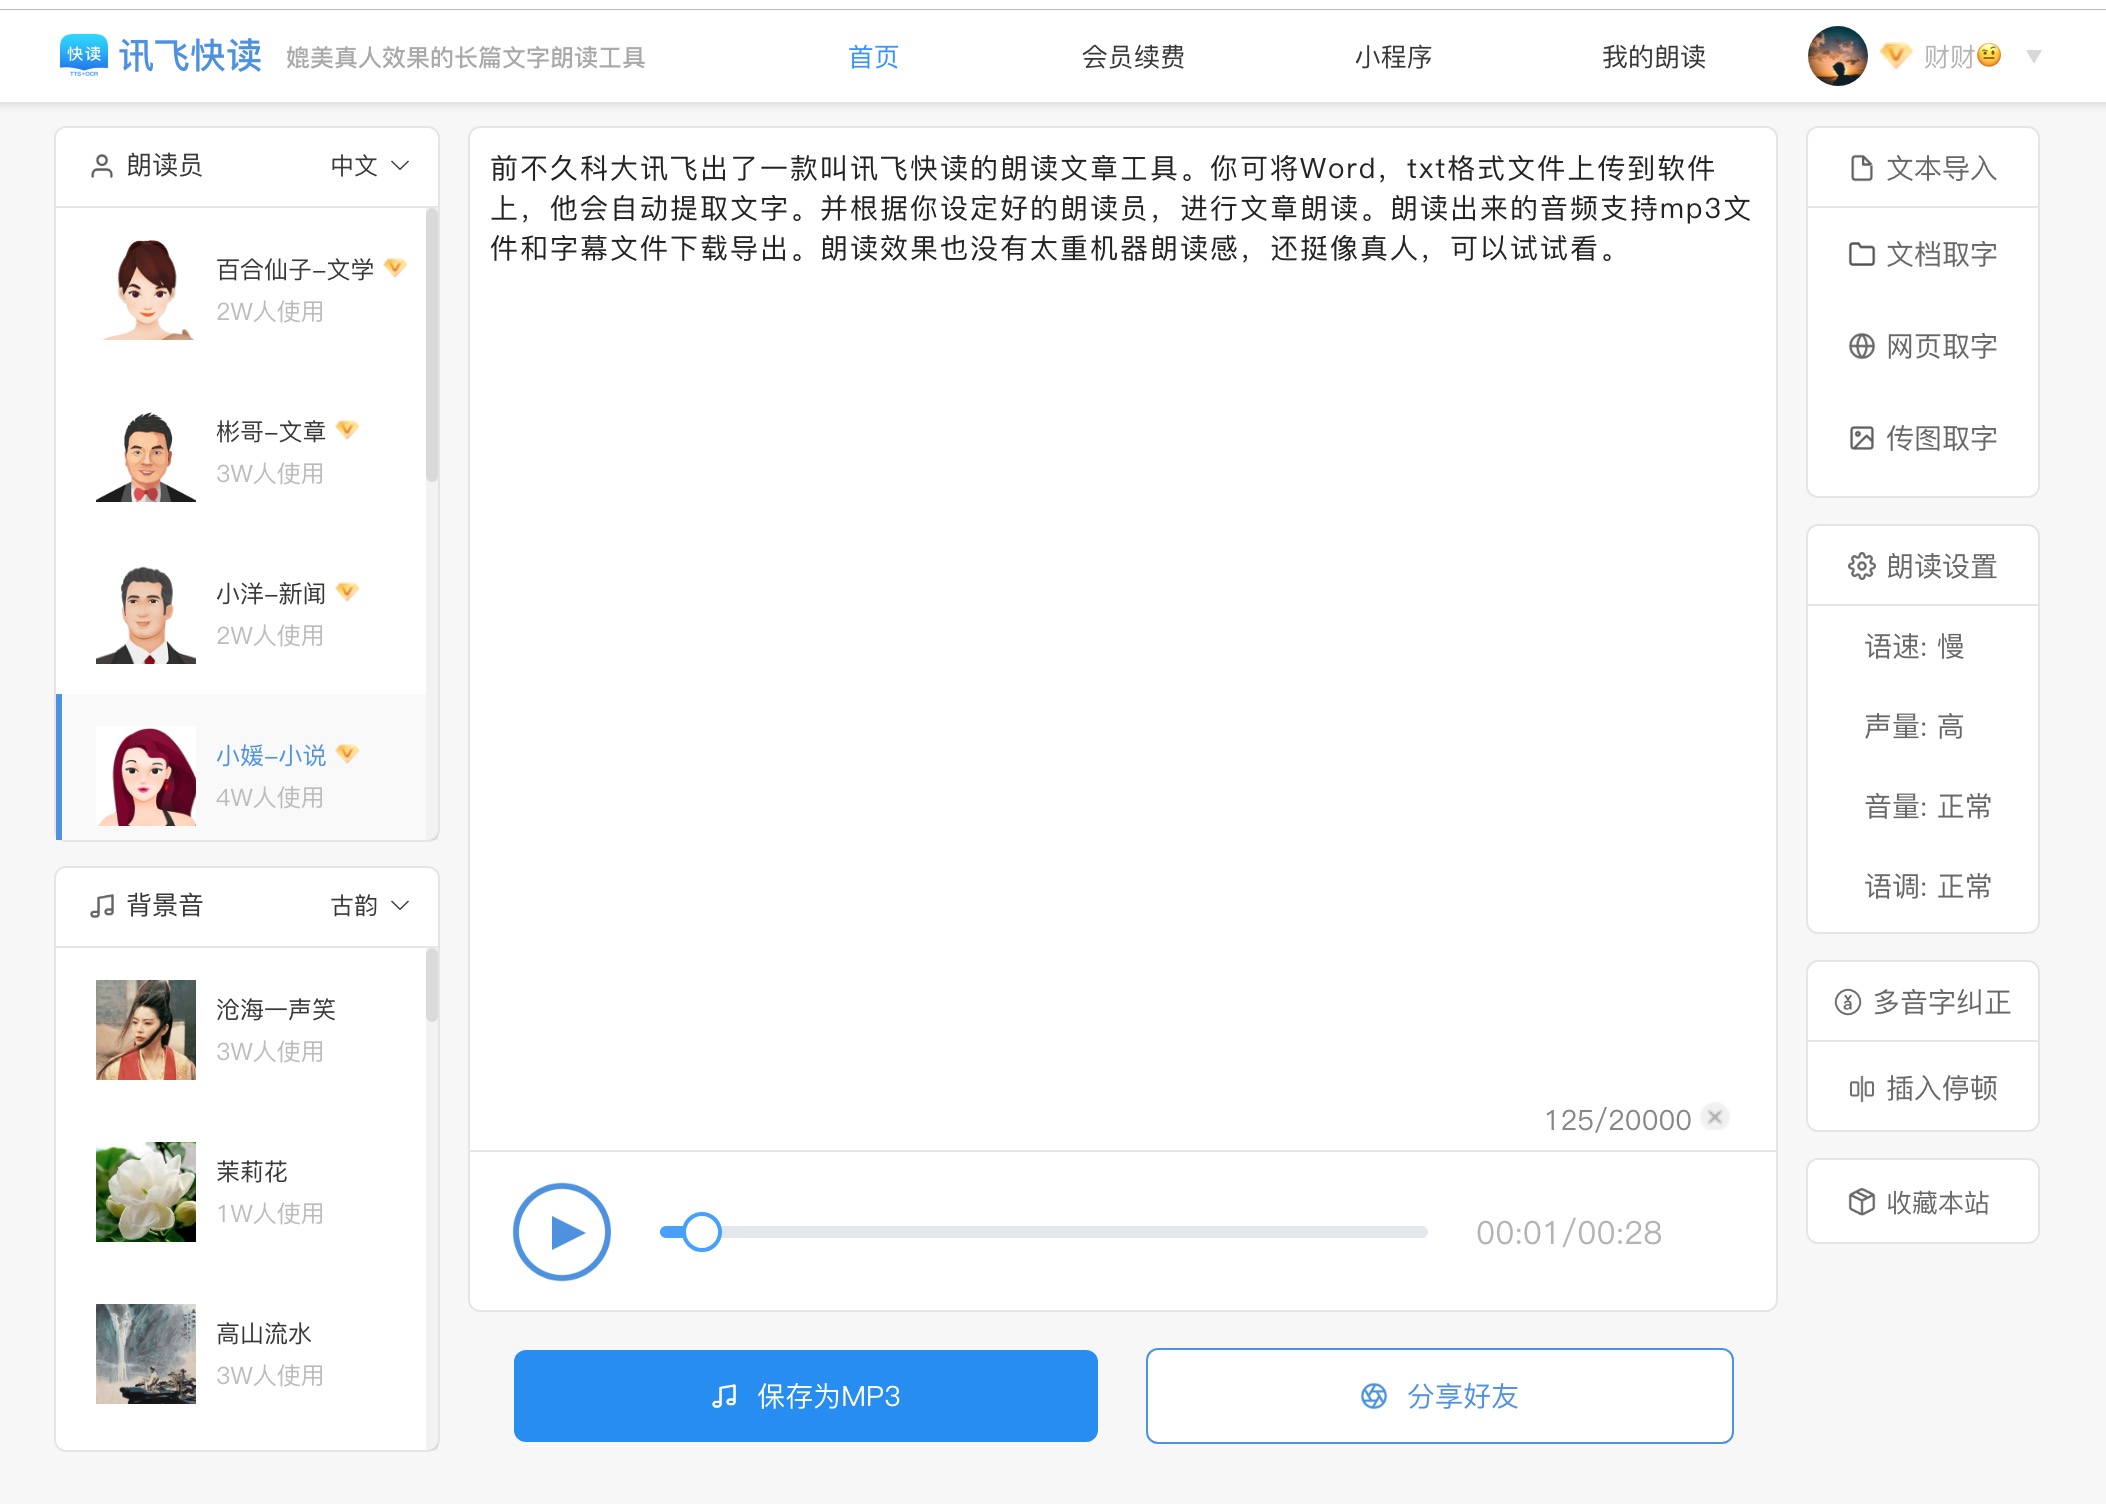Click 分享好友 button

click(x=1439, y=1396)
